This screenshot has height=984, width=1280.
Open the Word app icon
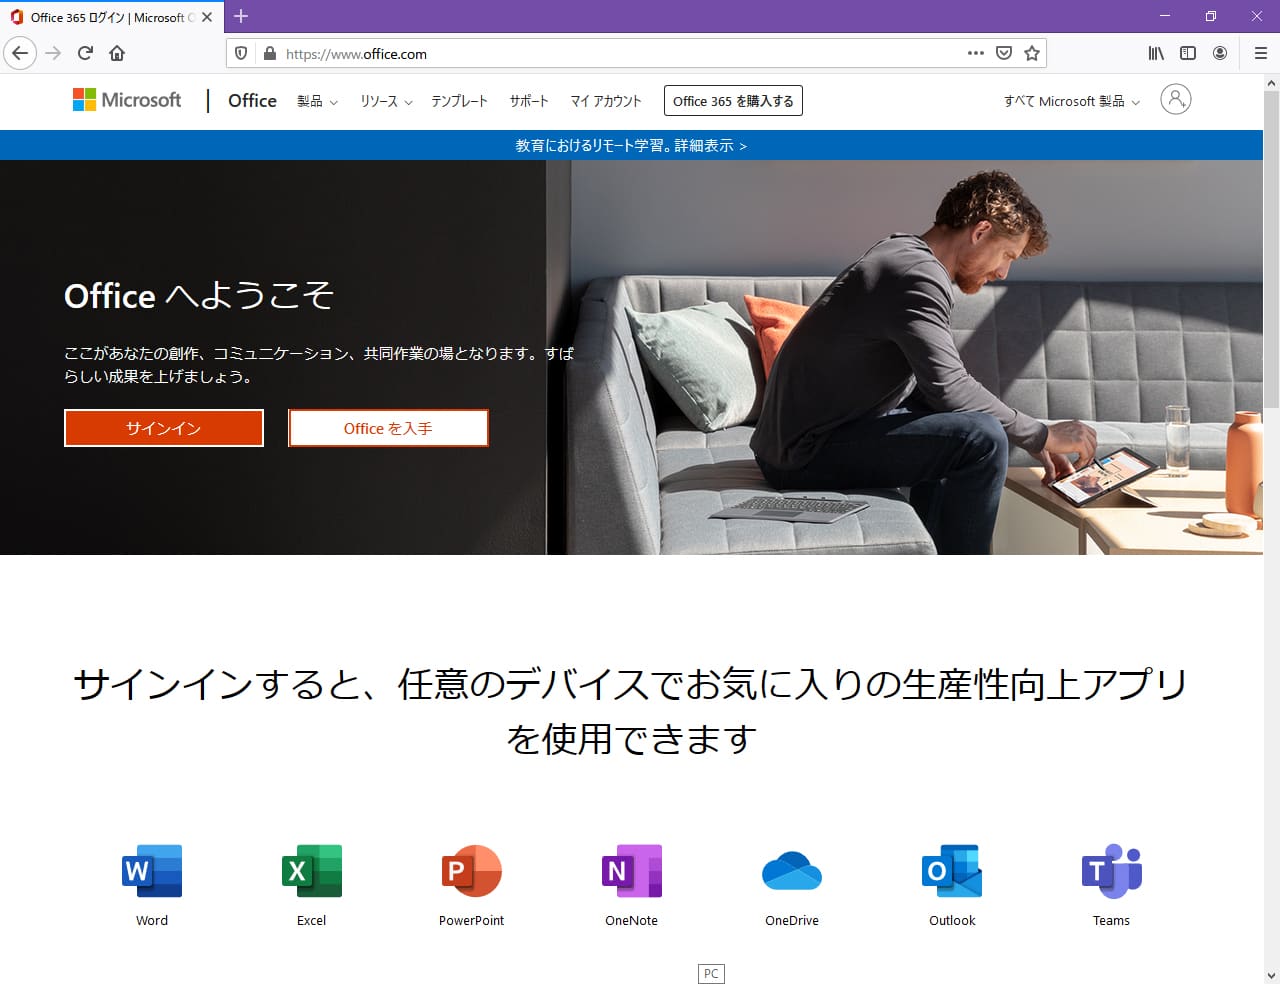[x=152, y=871]
